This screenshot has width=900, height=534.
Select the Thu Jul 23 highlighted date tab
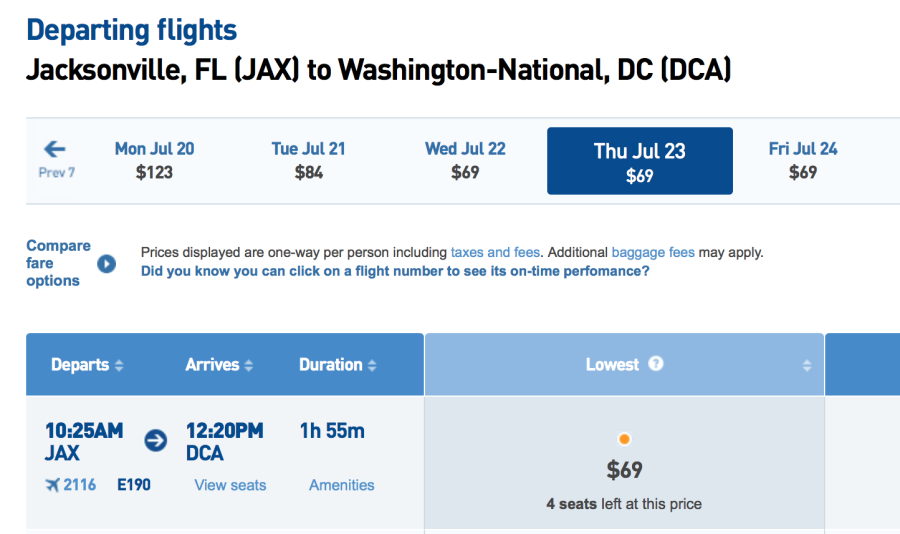point(639,161)
